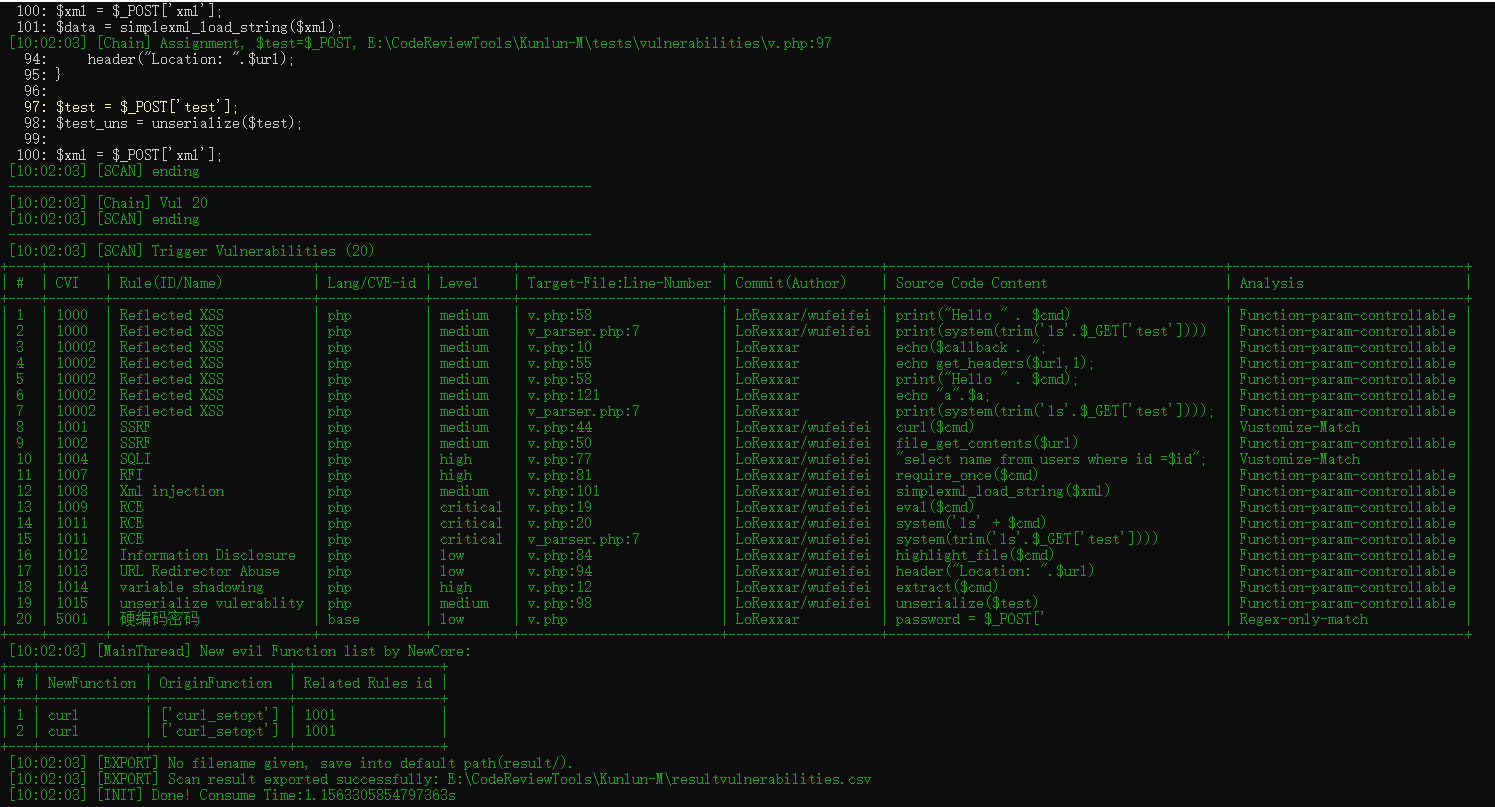Select the "[Chain] Vul 20" log line

[x=108, y=203]
